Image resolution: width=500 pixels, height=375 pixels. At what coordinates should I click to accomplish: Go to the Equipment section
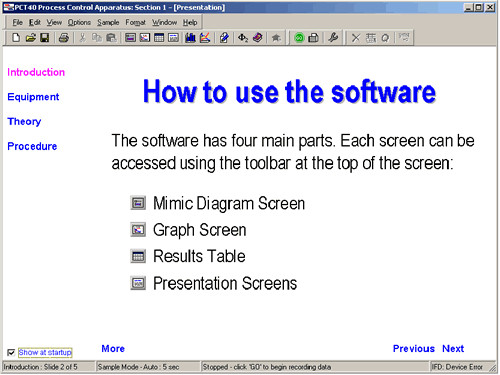click(x=33, y=97)
